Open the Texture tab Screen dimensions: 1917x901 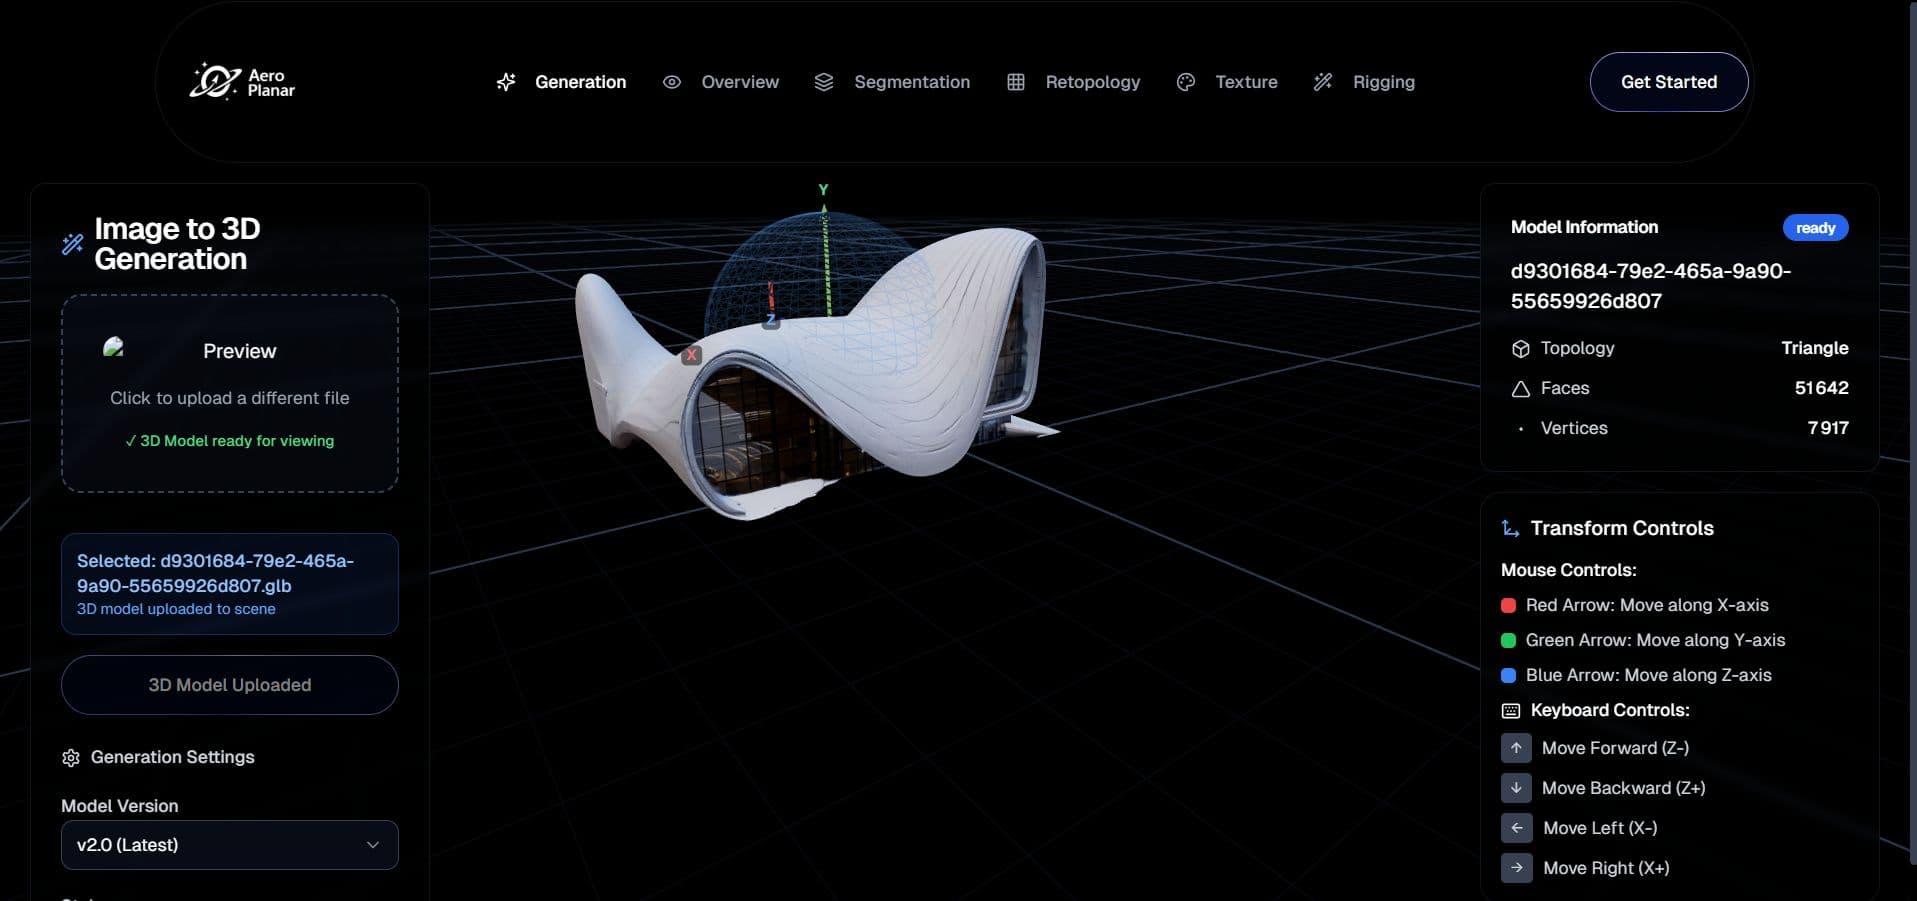[1245, 82]
